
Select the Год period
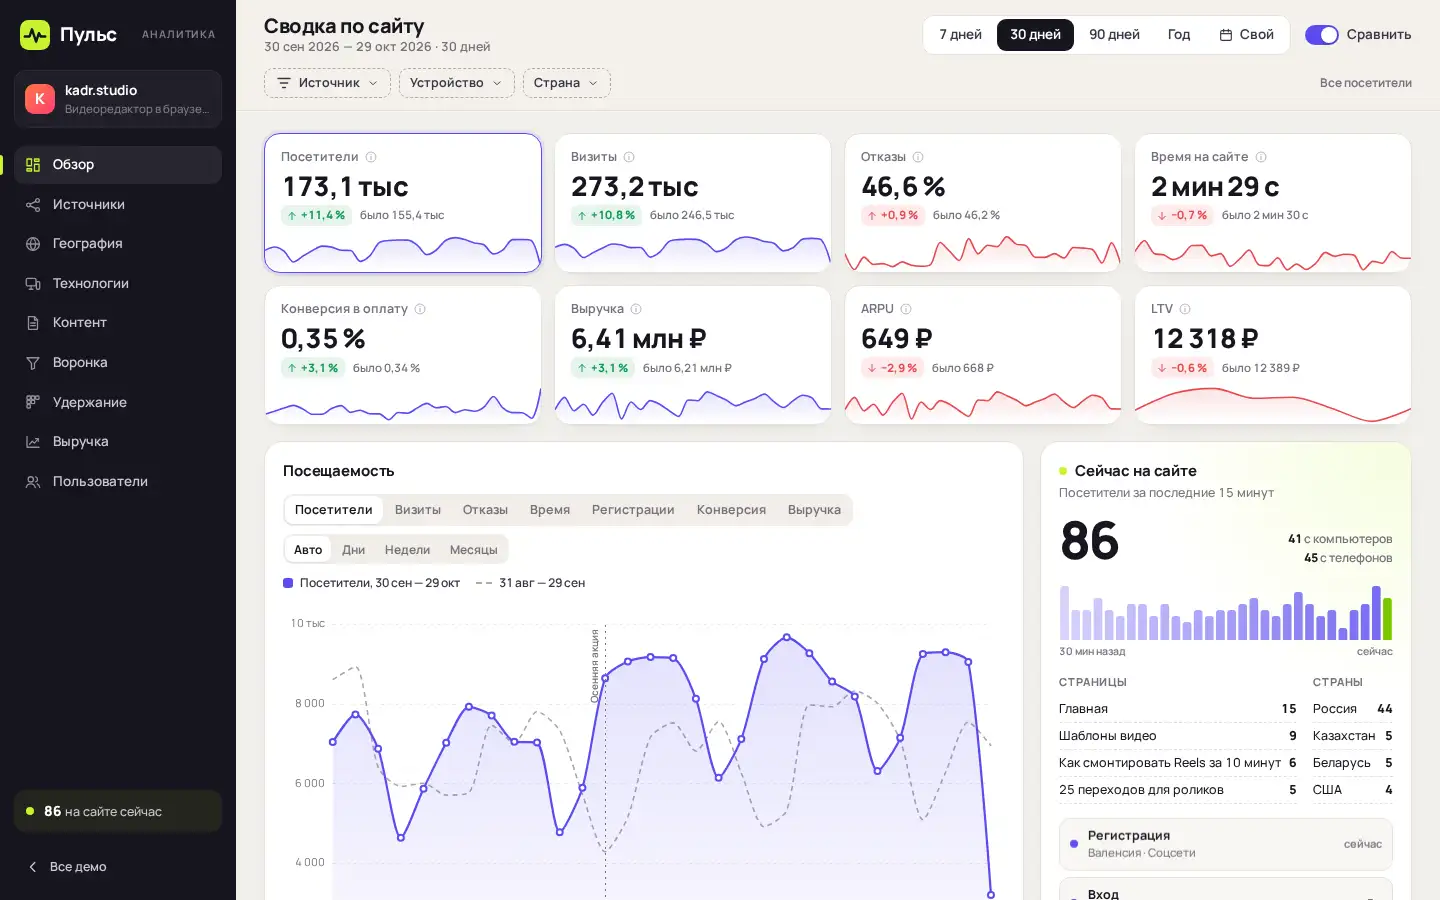1179,35
